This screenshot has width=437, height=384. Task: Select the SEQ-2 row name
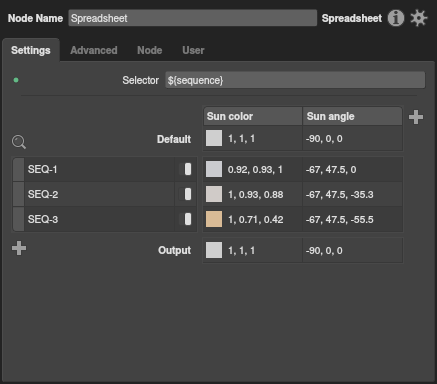43,194
